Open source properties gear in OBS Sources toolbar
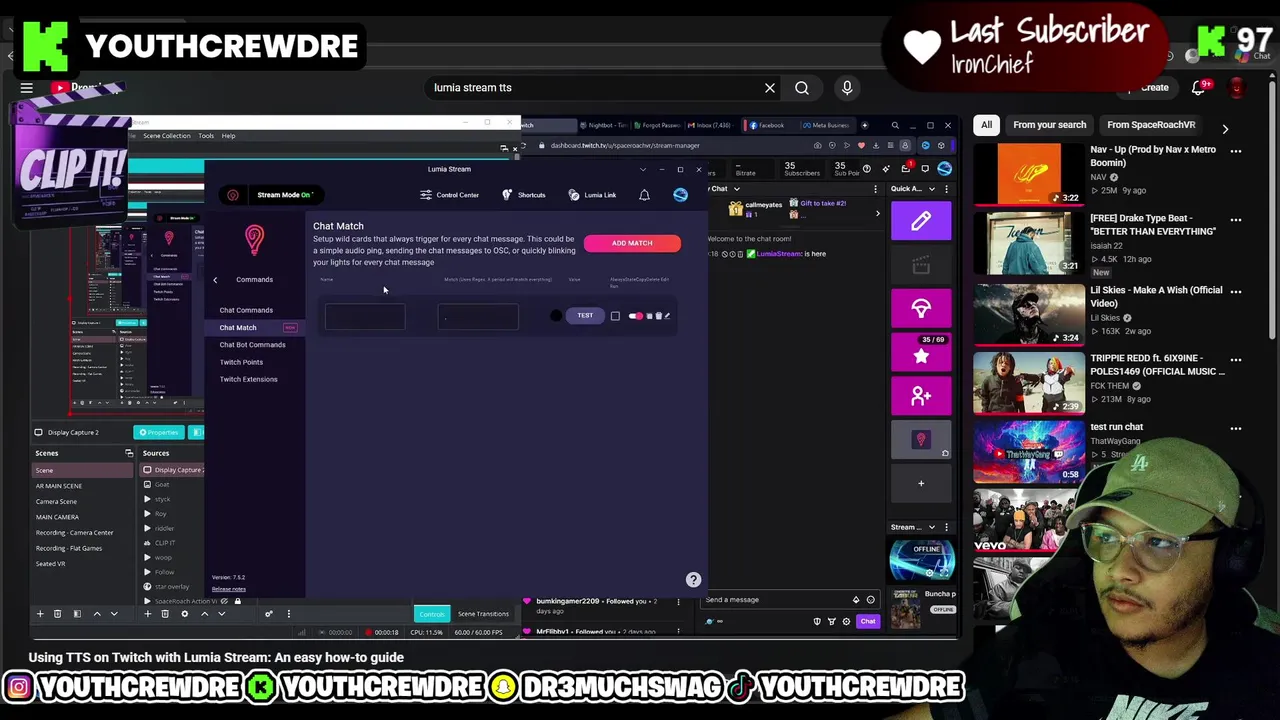This screenshot has height=720, width=1280. coord(184,614)
